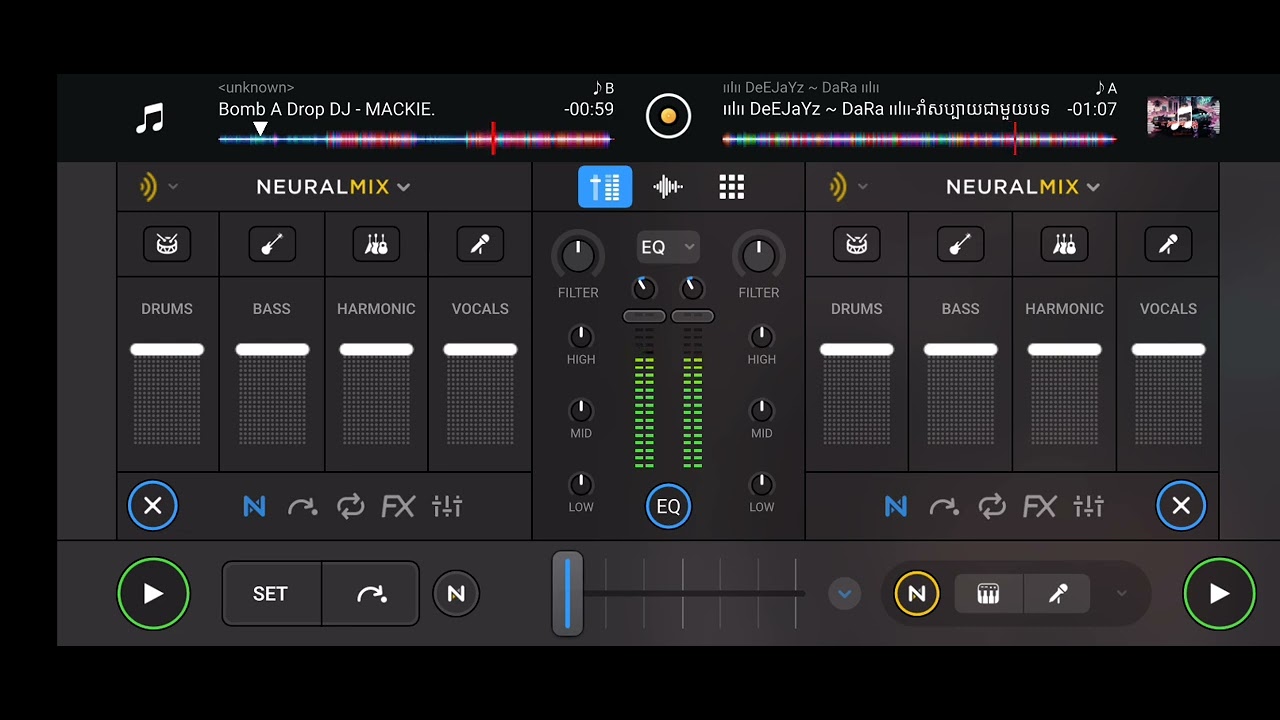Close the right deck panel with X
The image size is (1280, 720).
click(1181, 506)
